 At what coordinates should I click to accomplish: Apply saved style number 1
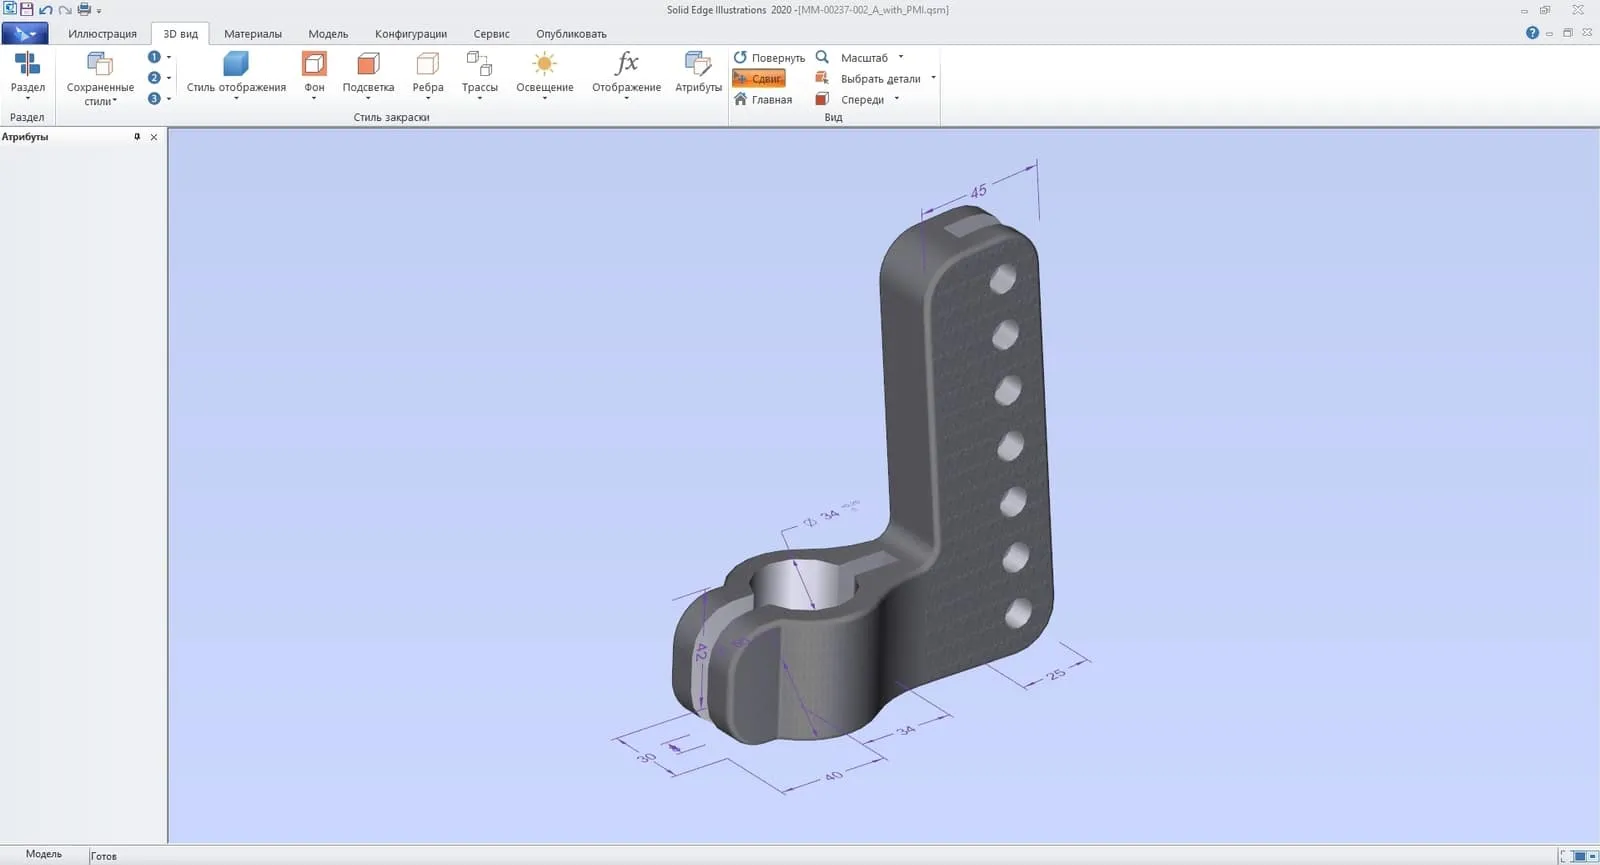click(x=154, y=57)
